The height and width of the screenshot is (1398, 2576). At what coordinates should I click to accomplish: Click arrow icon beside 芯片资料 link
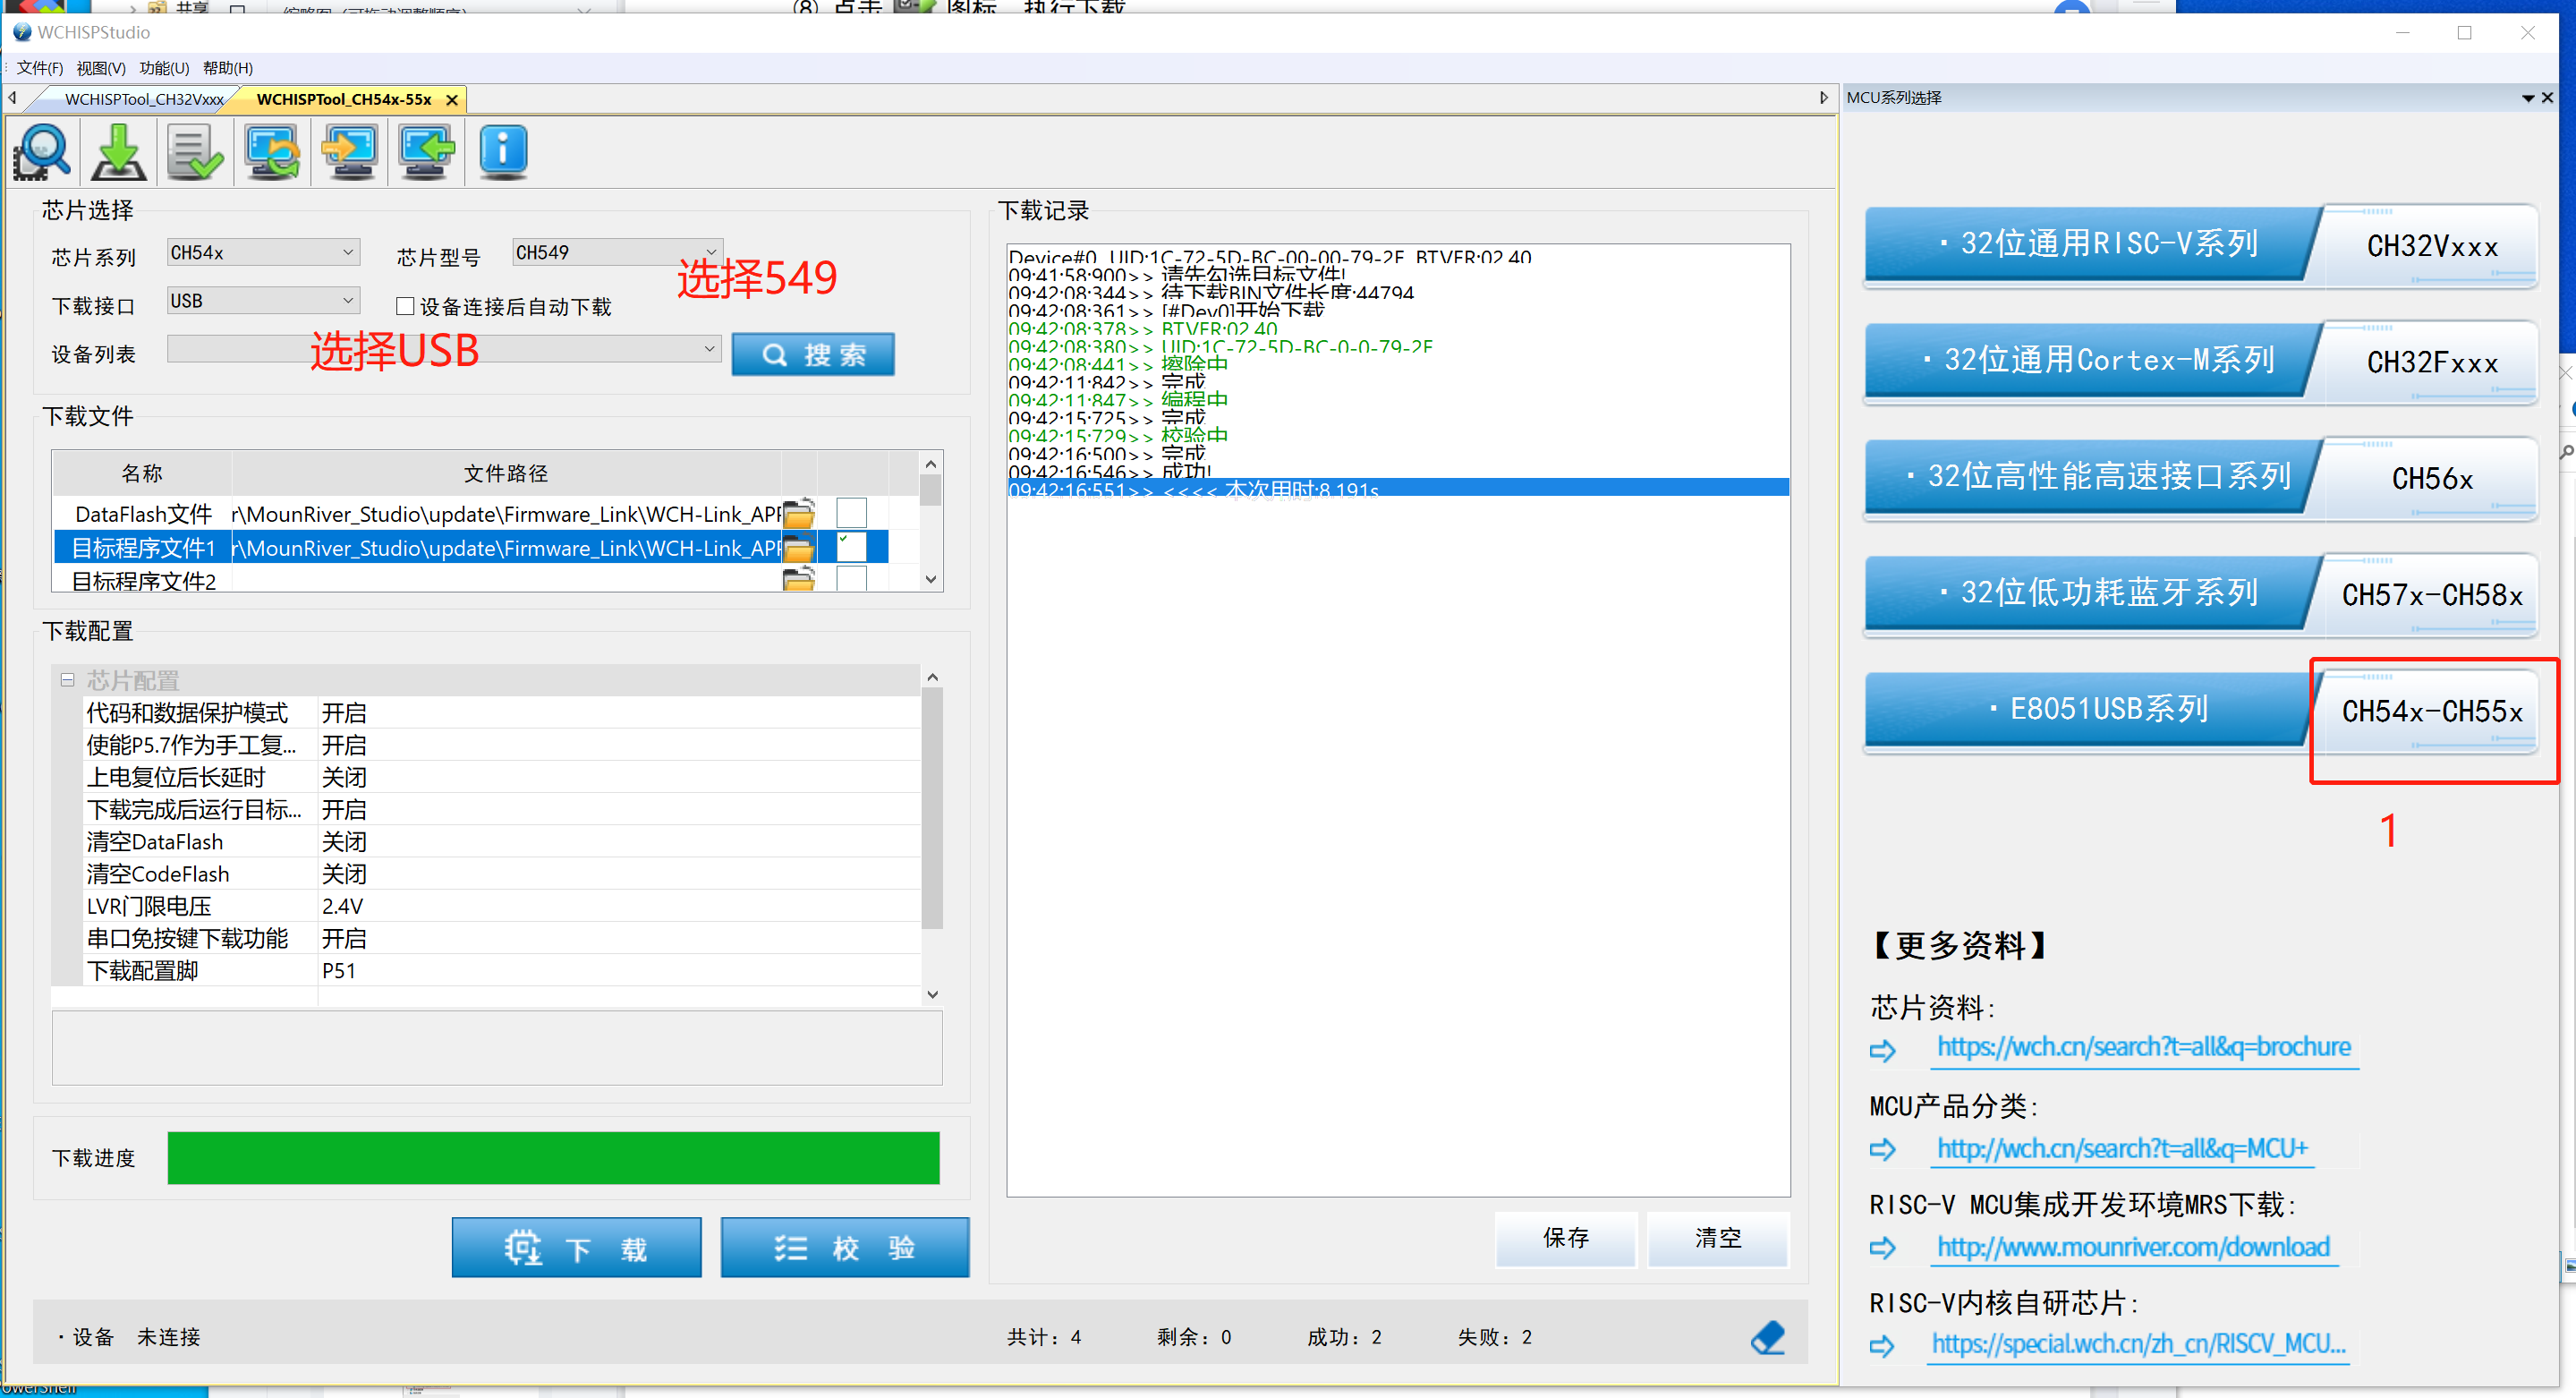1883,1050
